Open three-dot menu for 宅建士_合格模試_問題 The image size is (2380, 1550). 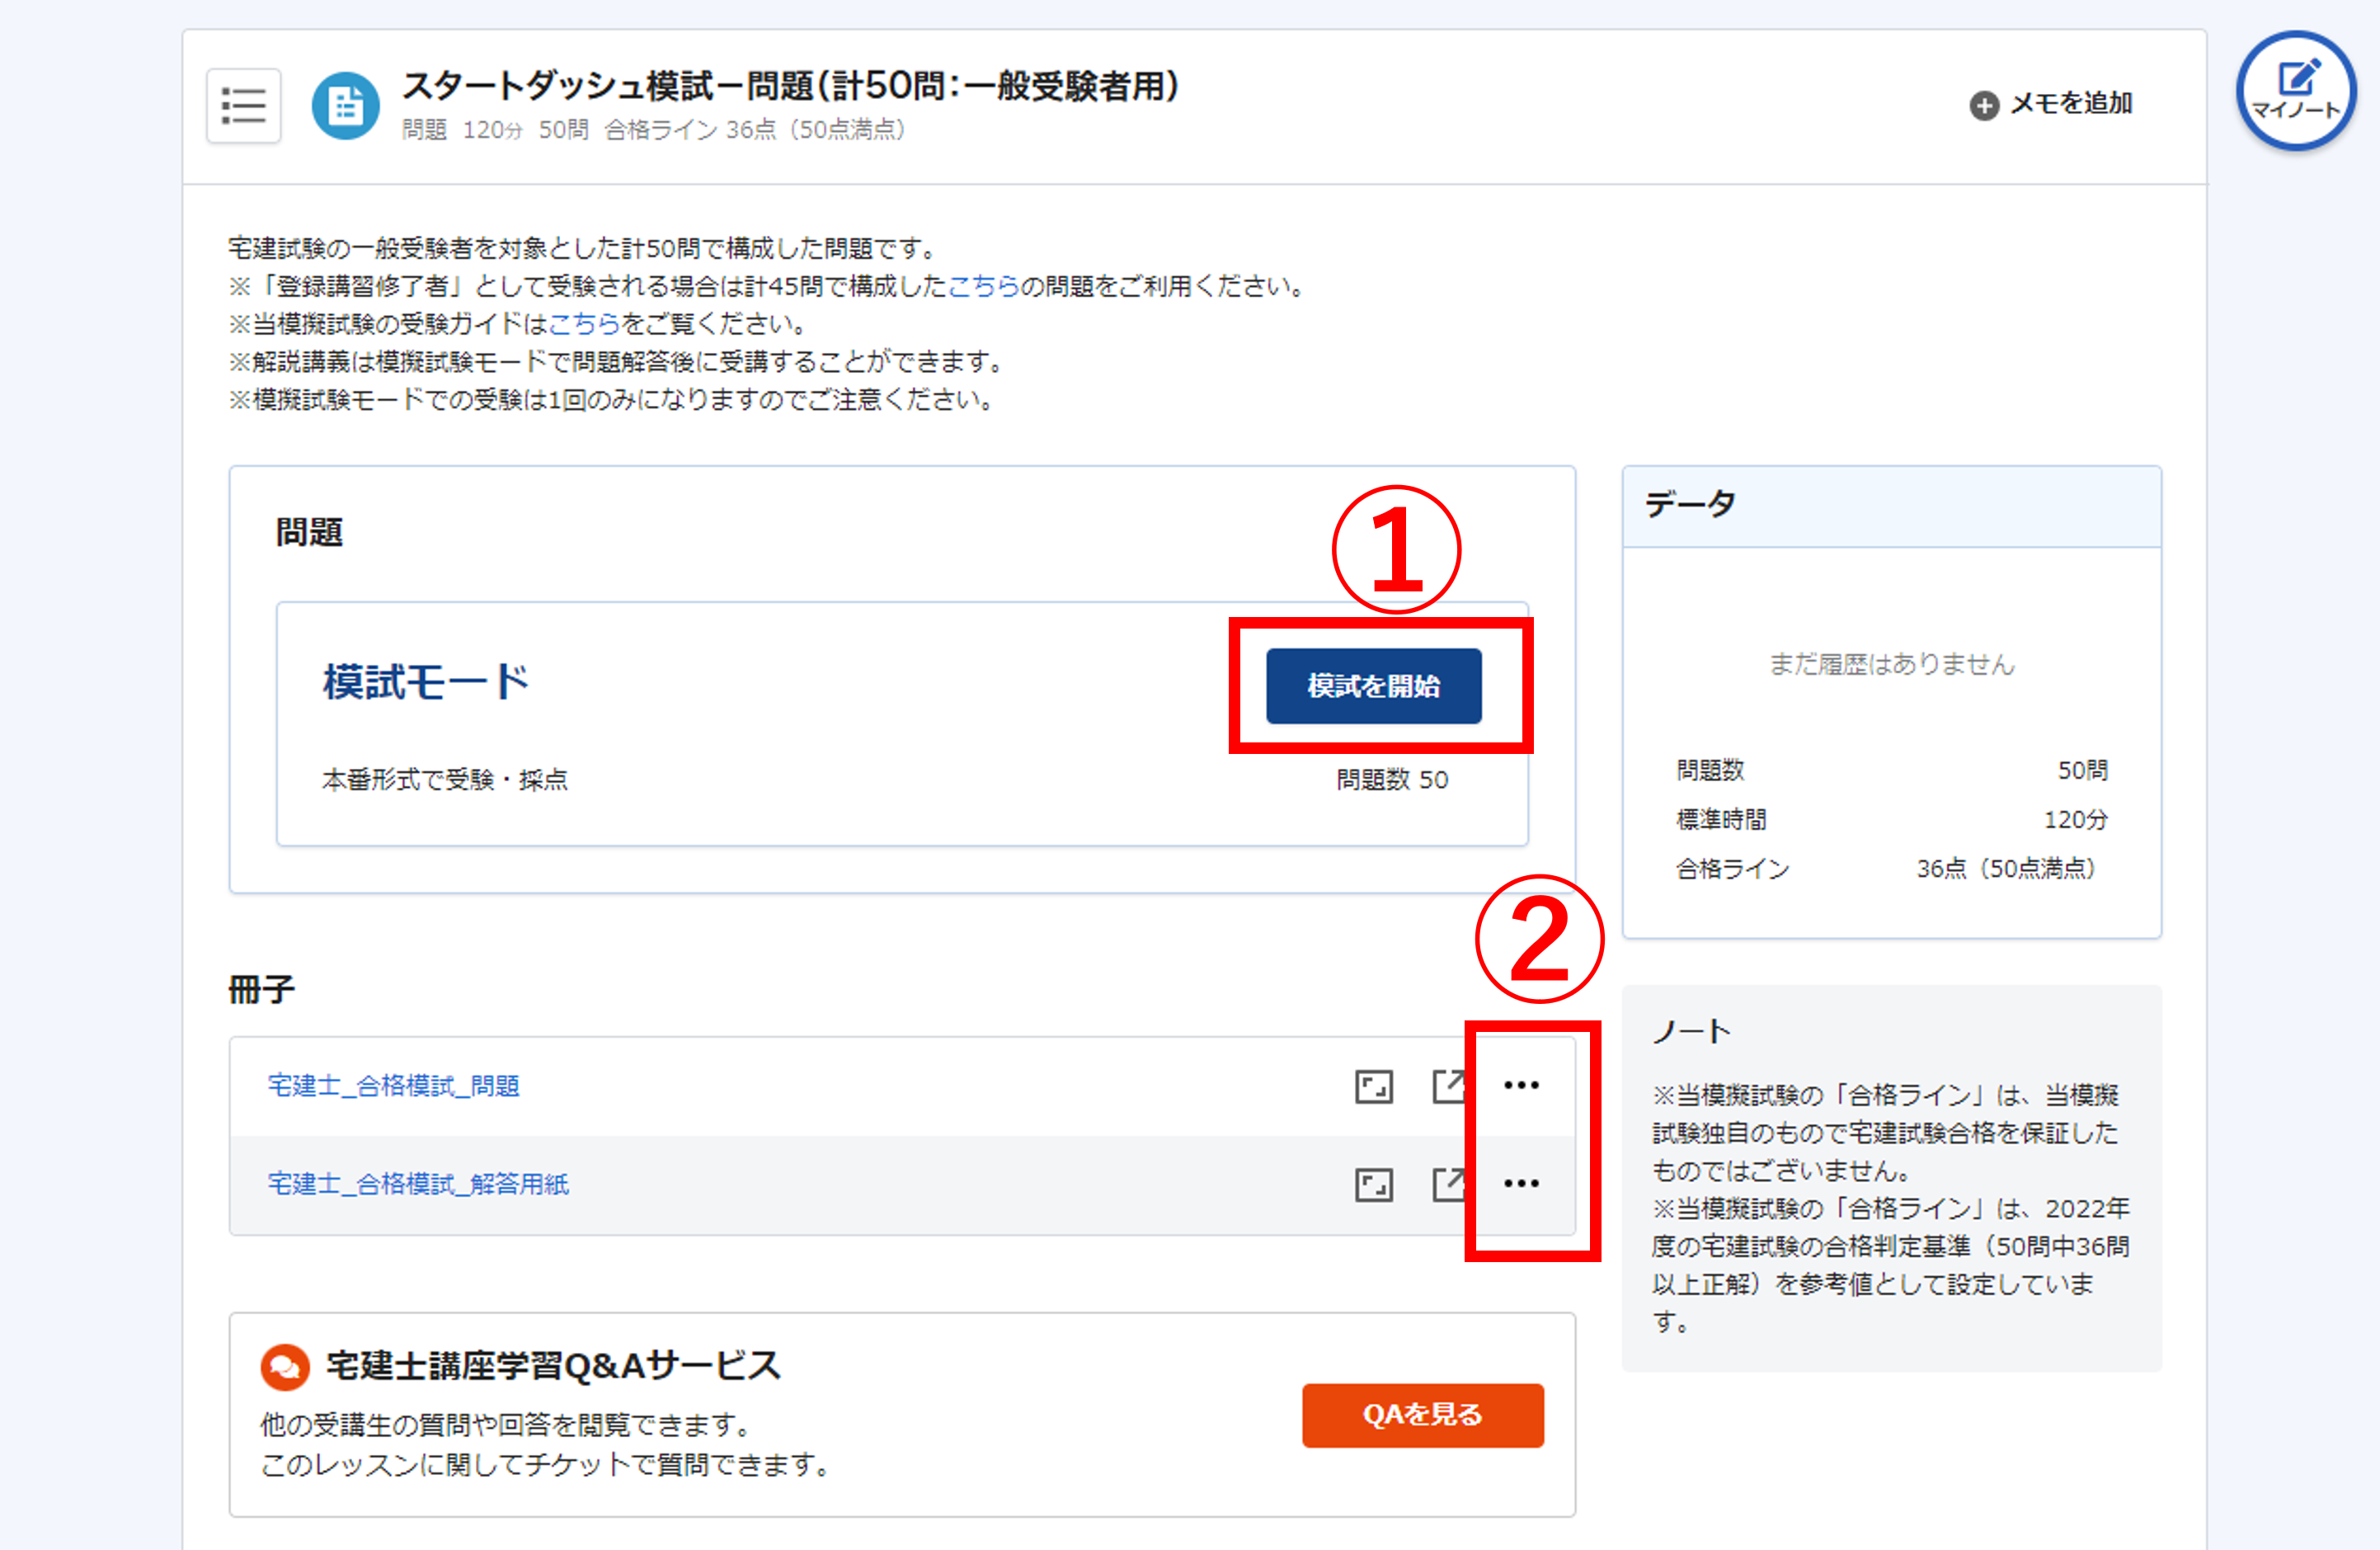pyautogui.click(x=1521, y=1085)
